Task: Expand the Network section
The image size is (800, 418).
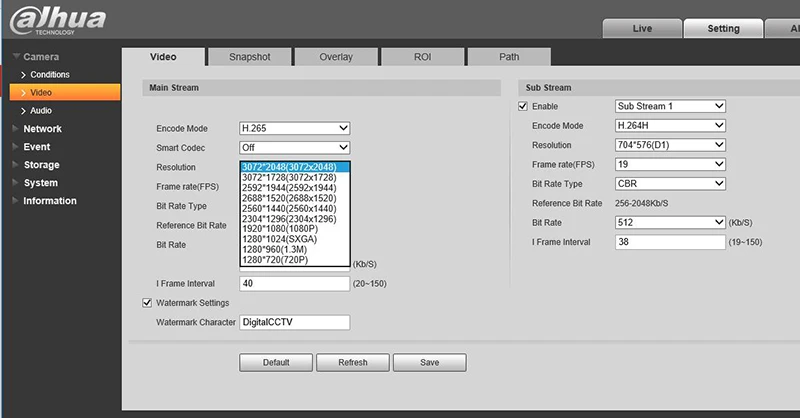Action: pos(42,129)
